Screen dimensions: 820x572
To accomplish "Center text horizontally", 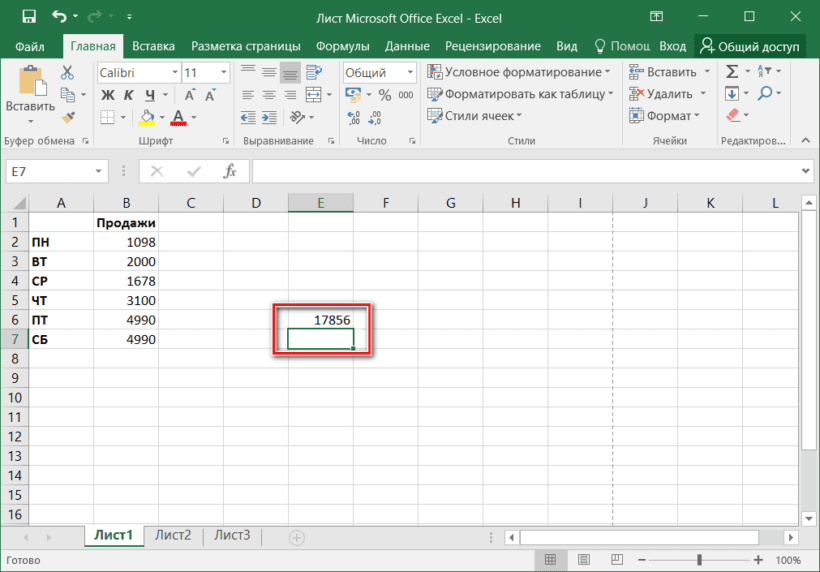I will pos(269,95).
